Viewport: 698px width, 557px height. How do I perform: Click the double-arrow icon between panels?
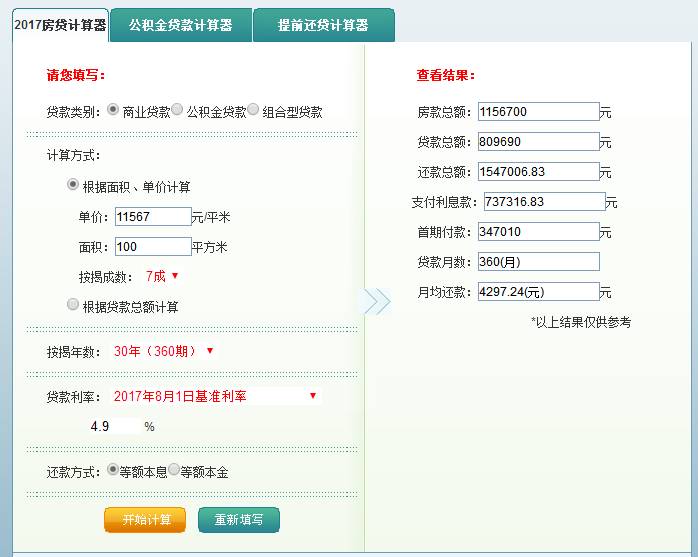[377, 301]
